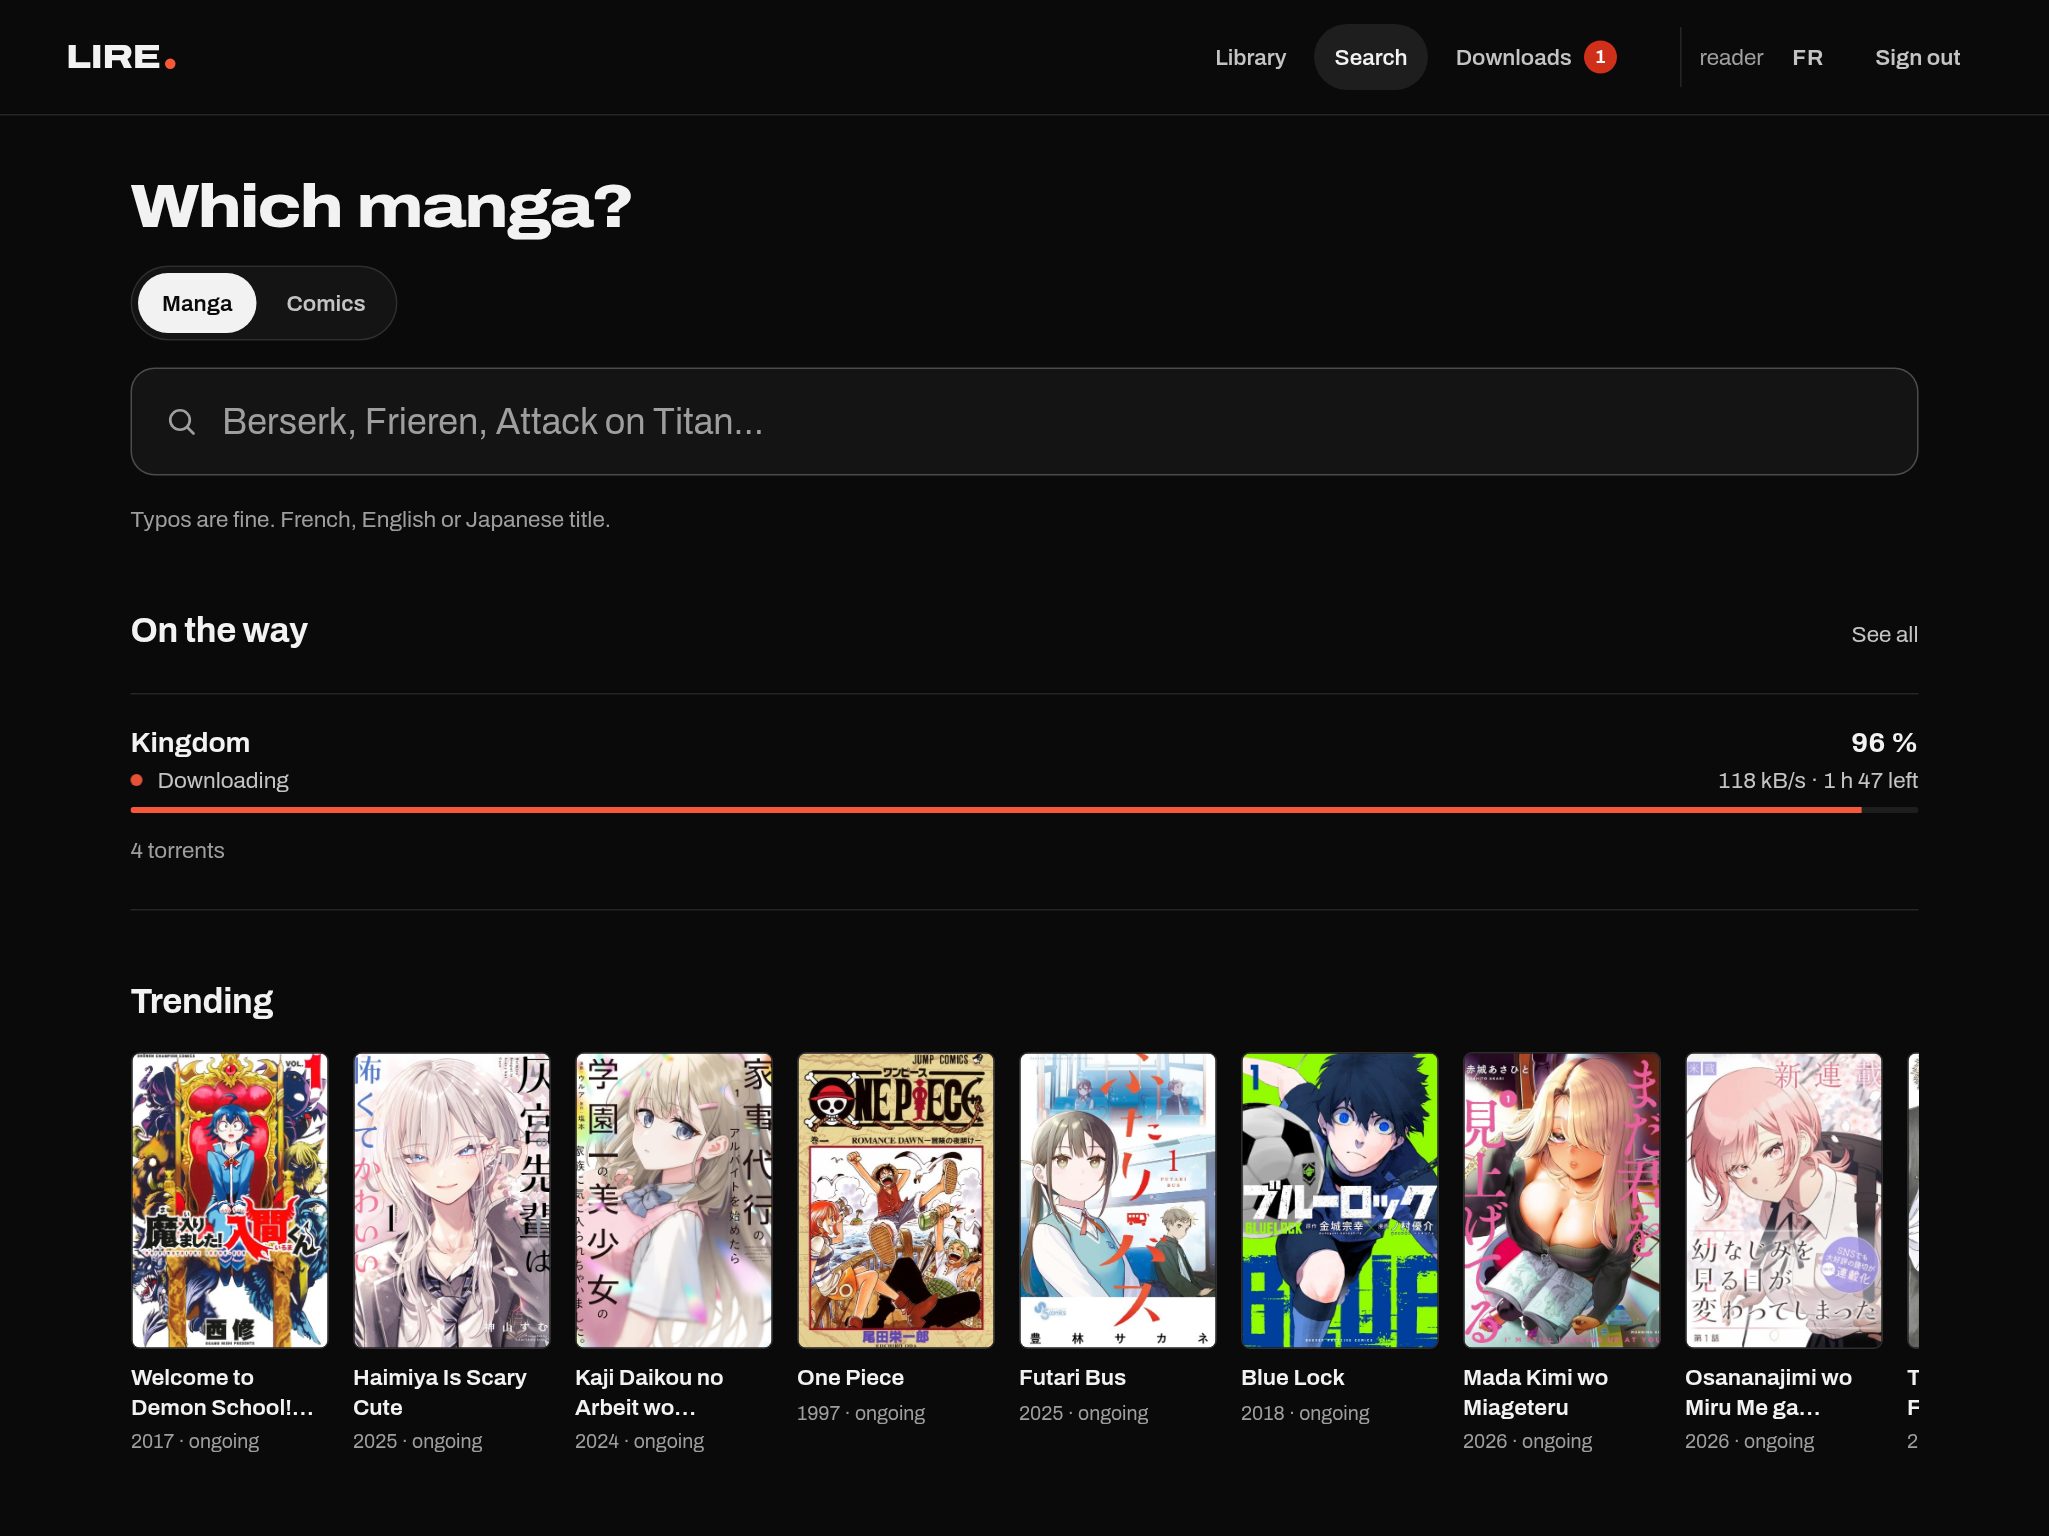Switch to the Comics pill
The width and height of the screenshot is (2049, 1536).
[x=325, y=303]
